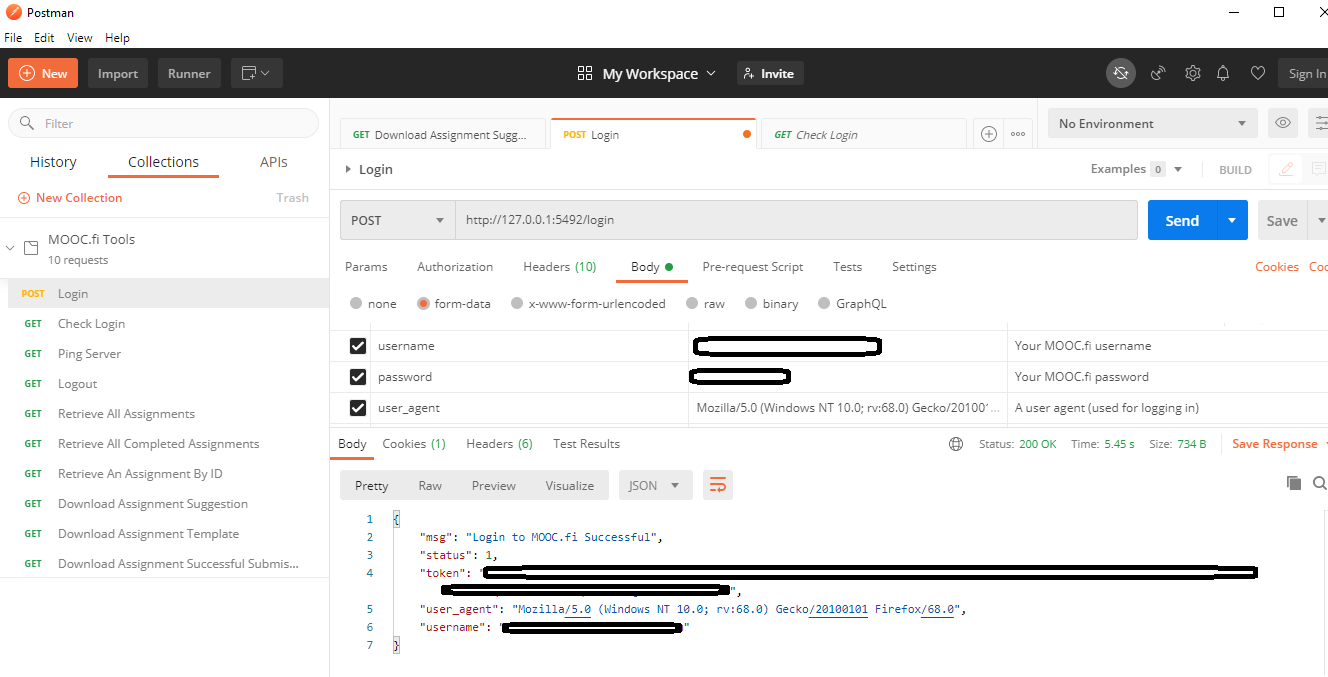Screen dimensions: 1328x677
Task: Click the blue Send button
Action: point(1182,220)
